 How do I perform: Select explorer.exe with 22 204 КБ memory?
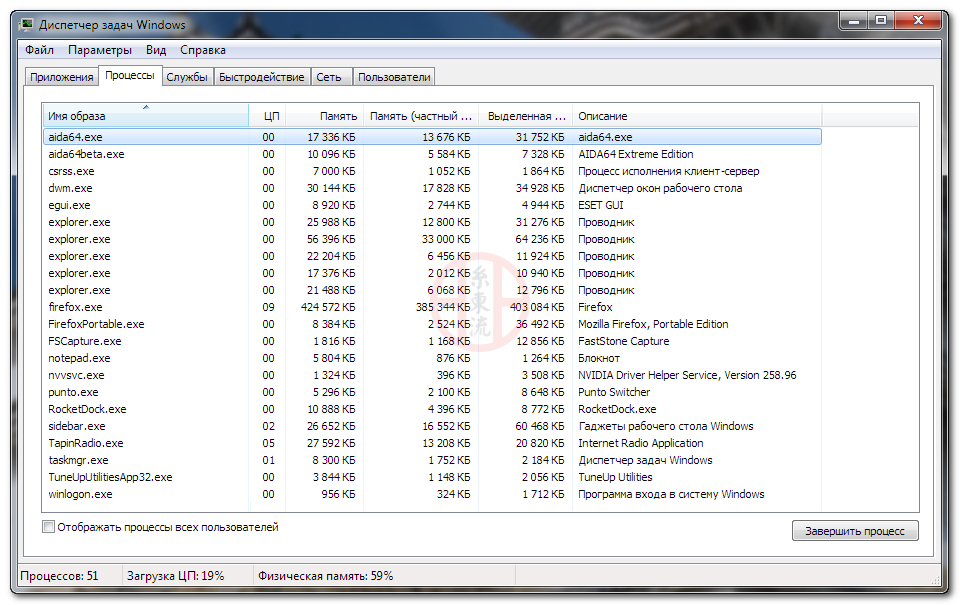(432, 256)
